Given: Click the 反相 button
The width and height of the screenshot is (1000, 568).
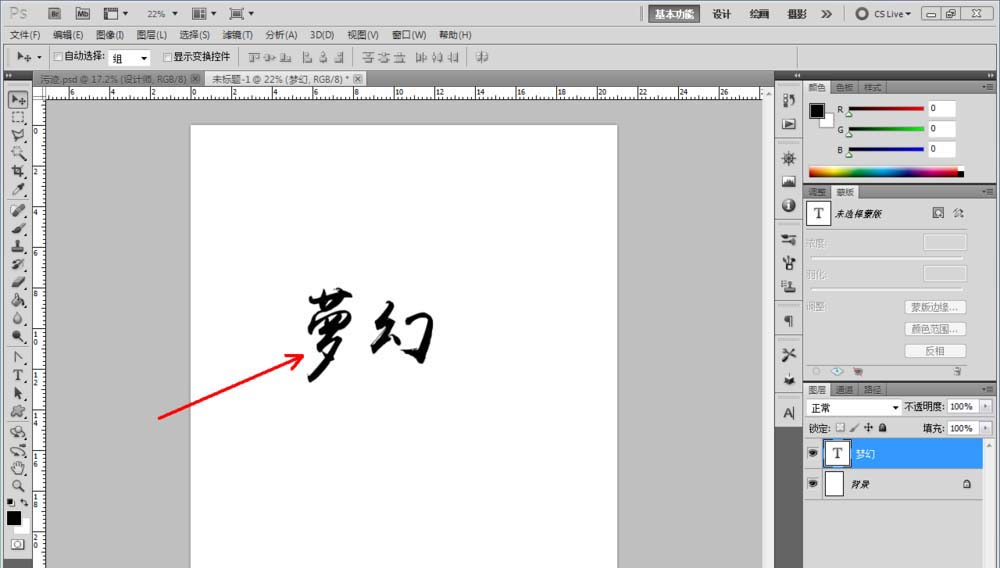Looking at the screenshot, I should click(935, 351).
